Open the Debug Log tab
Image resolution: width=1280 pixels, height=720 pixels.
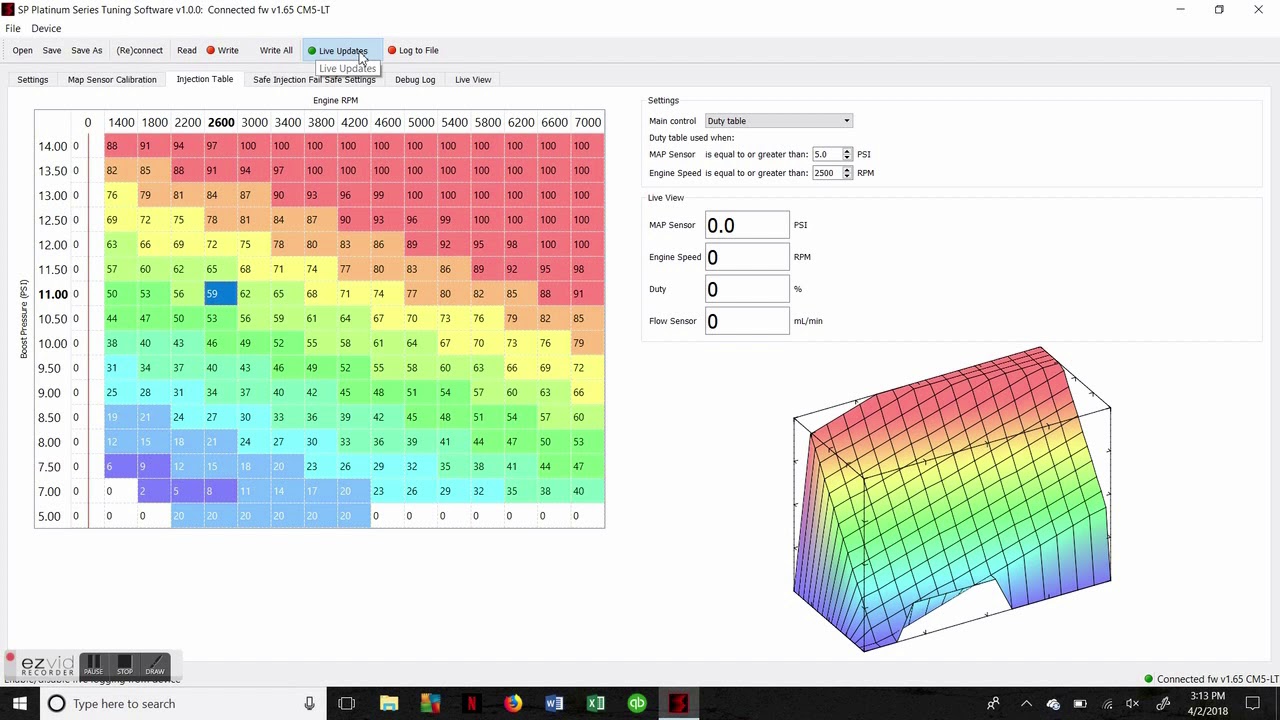[415, 79]
